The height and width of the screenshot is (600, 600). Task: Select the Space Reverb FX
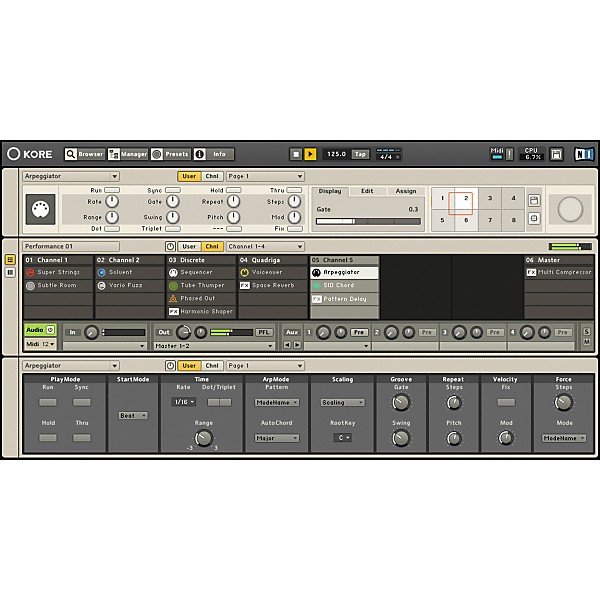pos(273,285)
